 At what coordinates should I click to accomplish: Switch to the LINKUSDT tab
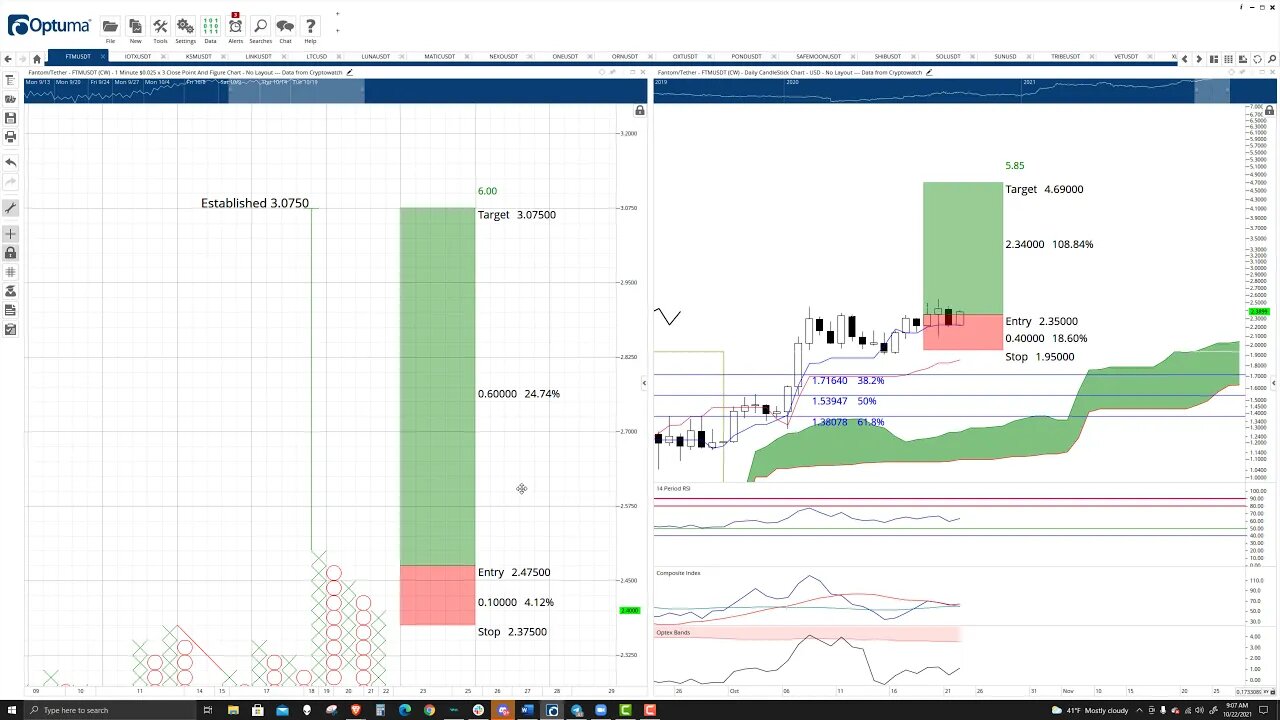(x=258, y=57)
